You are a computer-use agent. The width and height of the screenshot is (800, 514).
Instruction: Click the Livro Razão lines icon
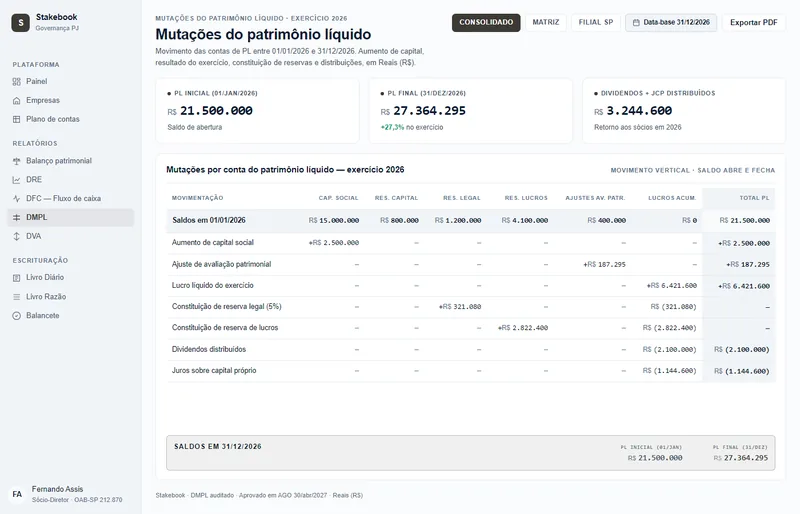click(17, 297)
